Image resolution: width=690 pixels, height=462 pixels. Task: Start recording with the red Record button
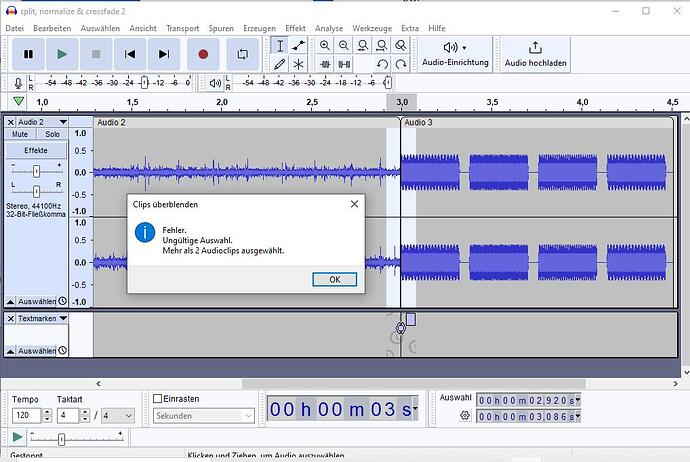(x=203, y=54)
